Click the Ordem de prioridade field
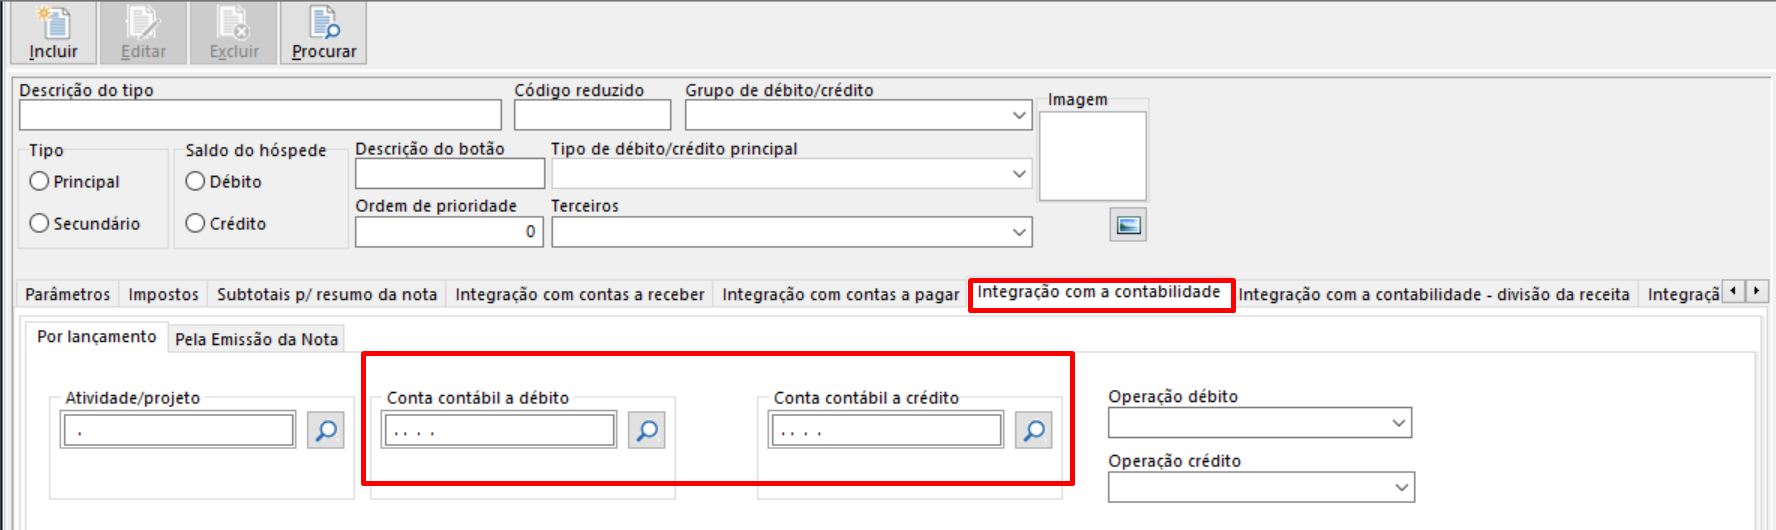 [x=450, y=232]
